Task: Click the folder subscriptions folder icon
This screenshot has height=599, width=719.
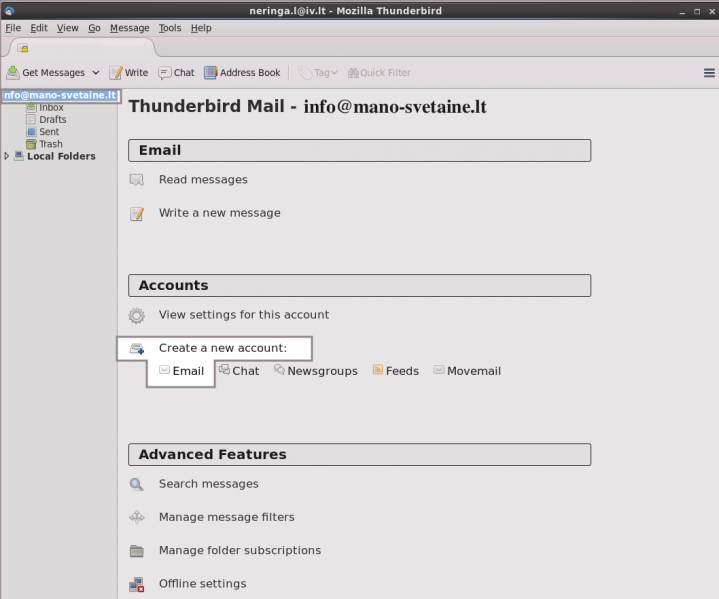Action: [137, 551]
